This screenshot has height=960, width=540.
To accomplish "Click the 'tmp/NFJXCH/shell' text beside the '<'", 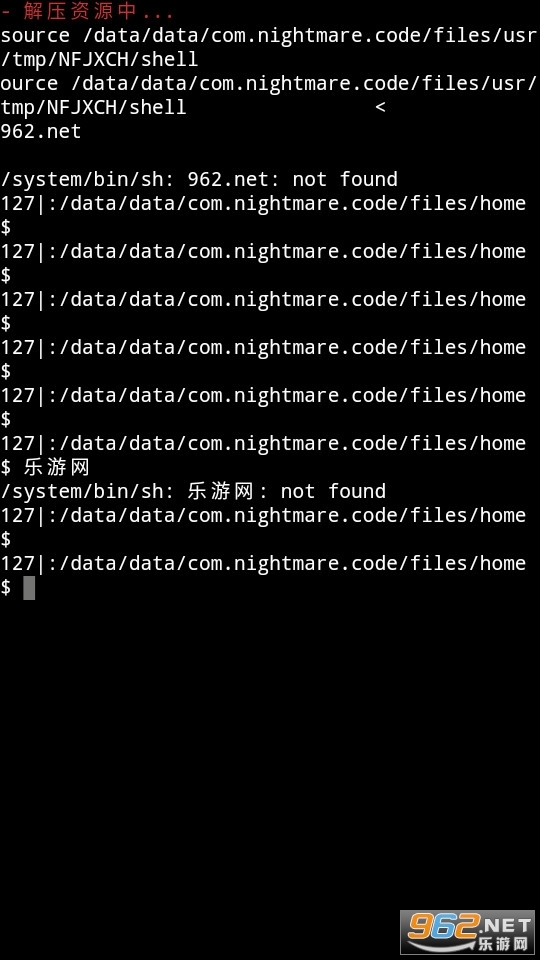I will tap(93, 107).
